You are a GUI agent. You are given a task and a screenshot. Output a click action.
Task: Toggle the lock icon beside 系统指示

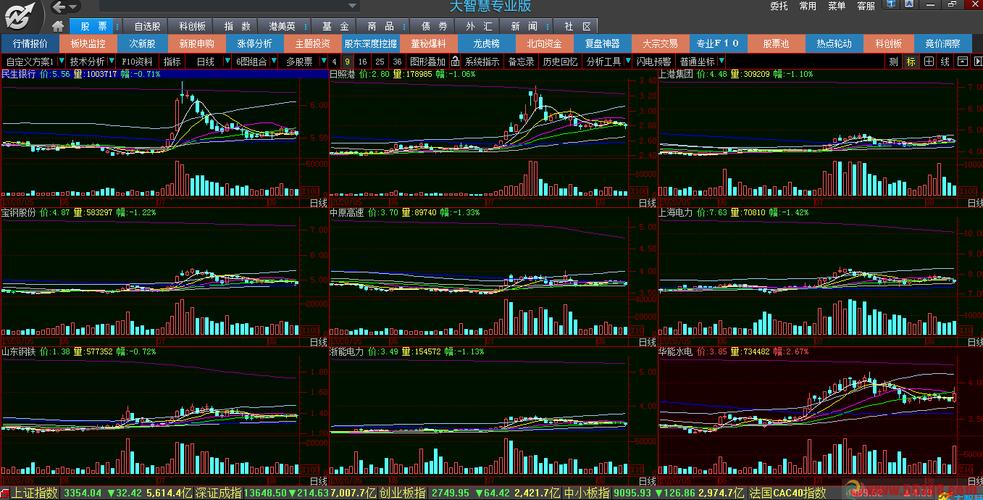pos(455,61)
